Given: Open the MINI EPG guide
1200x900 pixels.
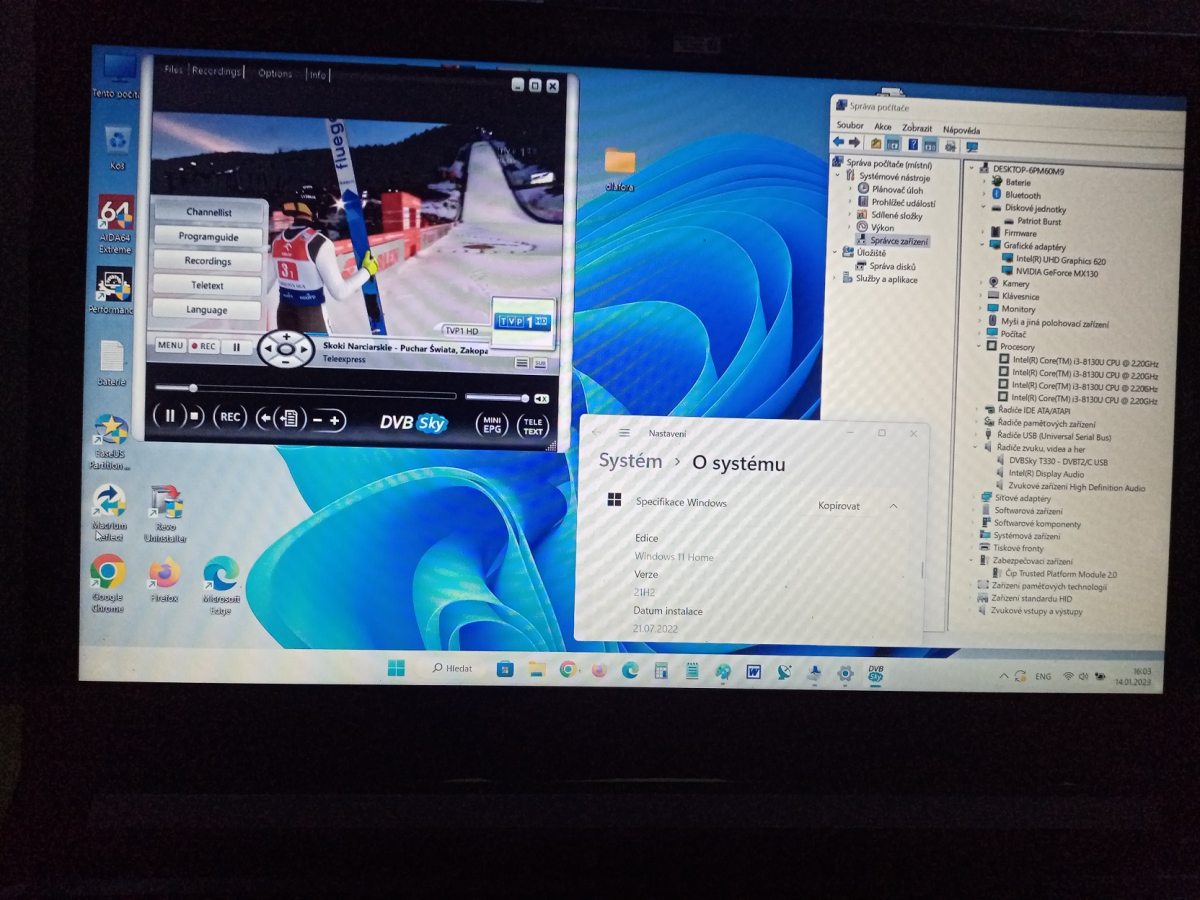Looking at the screenshot, I should point(491,424).
